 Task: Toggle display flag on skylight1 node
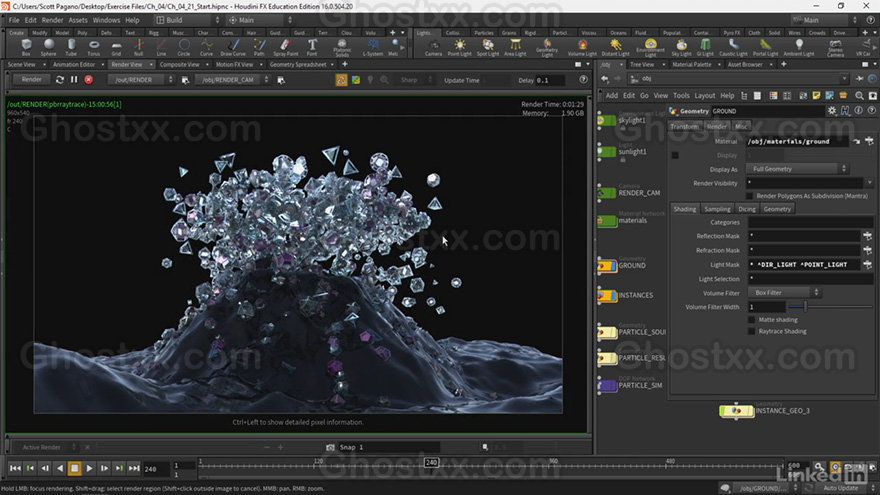pyautogui.click(x=613, y=120)
